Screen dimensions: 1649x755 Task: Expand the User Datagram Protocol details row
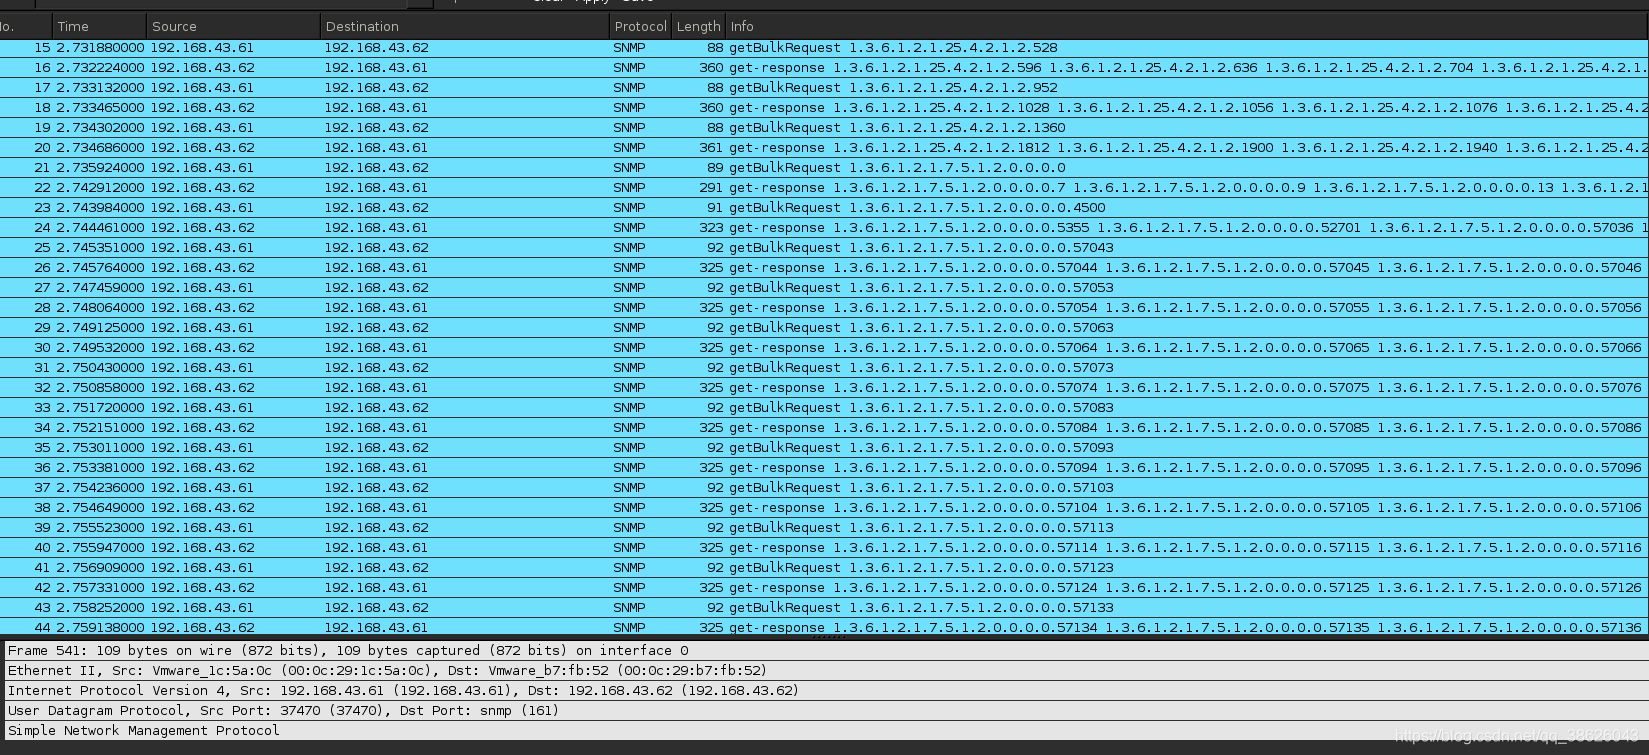(824, 711)
